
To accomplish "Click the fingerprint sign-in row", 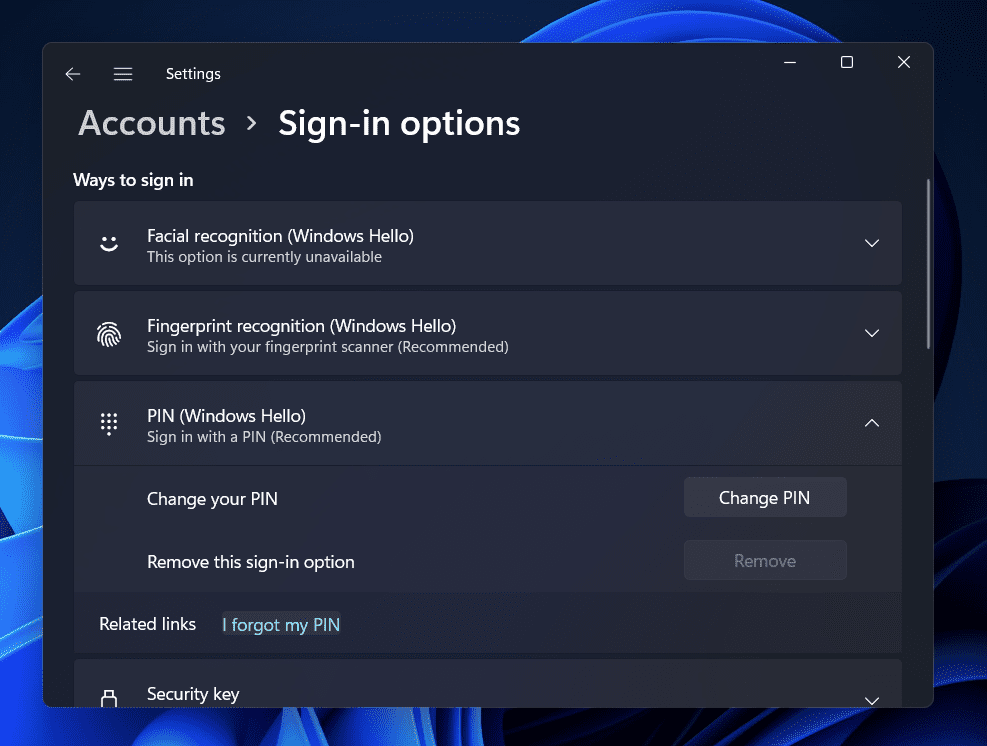I will coord(487,333).
